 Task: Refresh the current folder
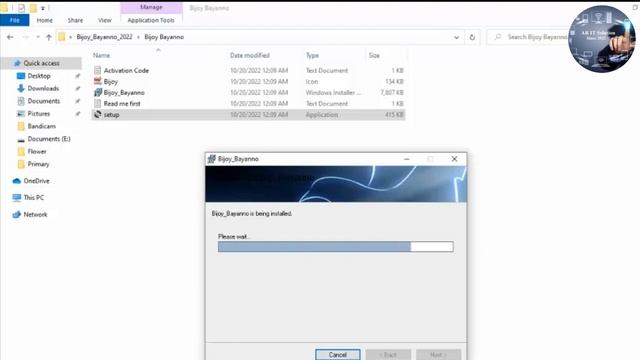point(472,37)
